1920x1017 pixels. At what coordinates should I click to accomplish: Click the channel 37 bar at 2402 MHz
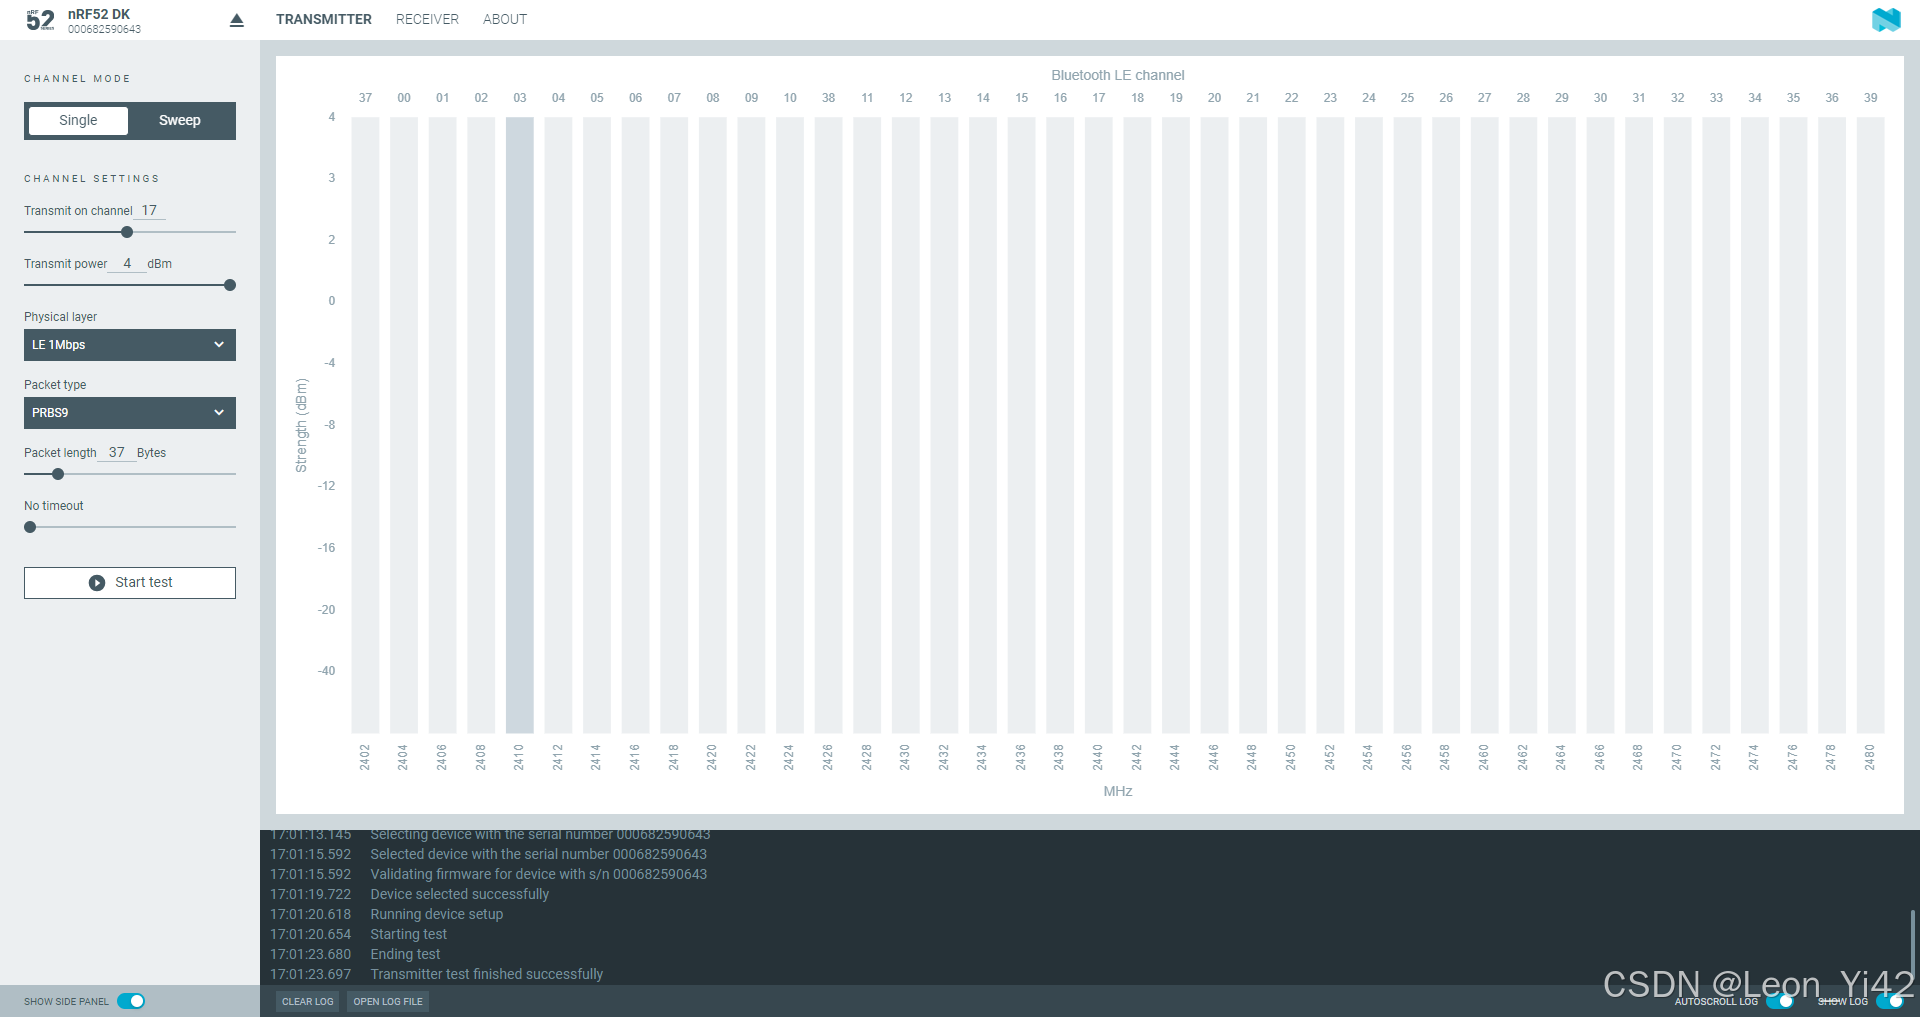[365, 425]
